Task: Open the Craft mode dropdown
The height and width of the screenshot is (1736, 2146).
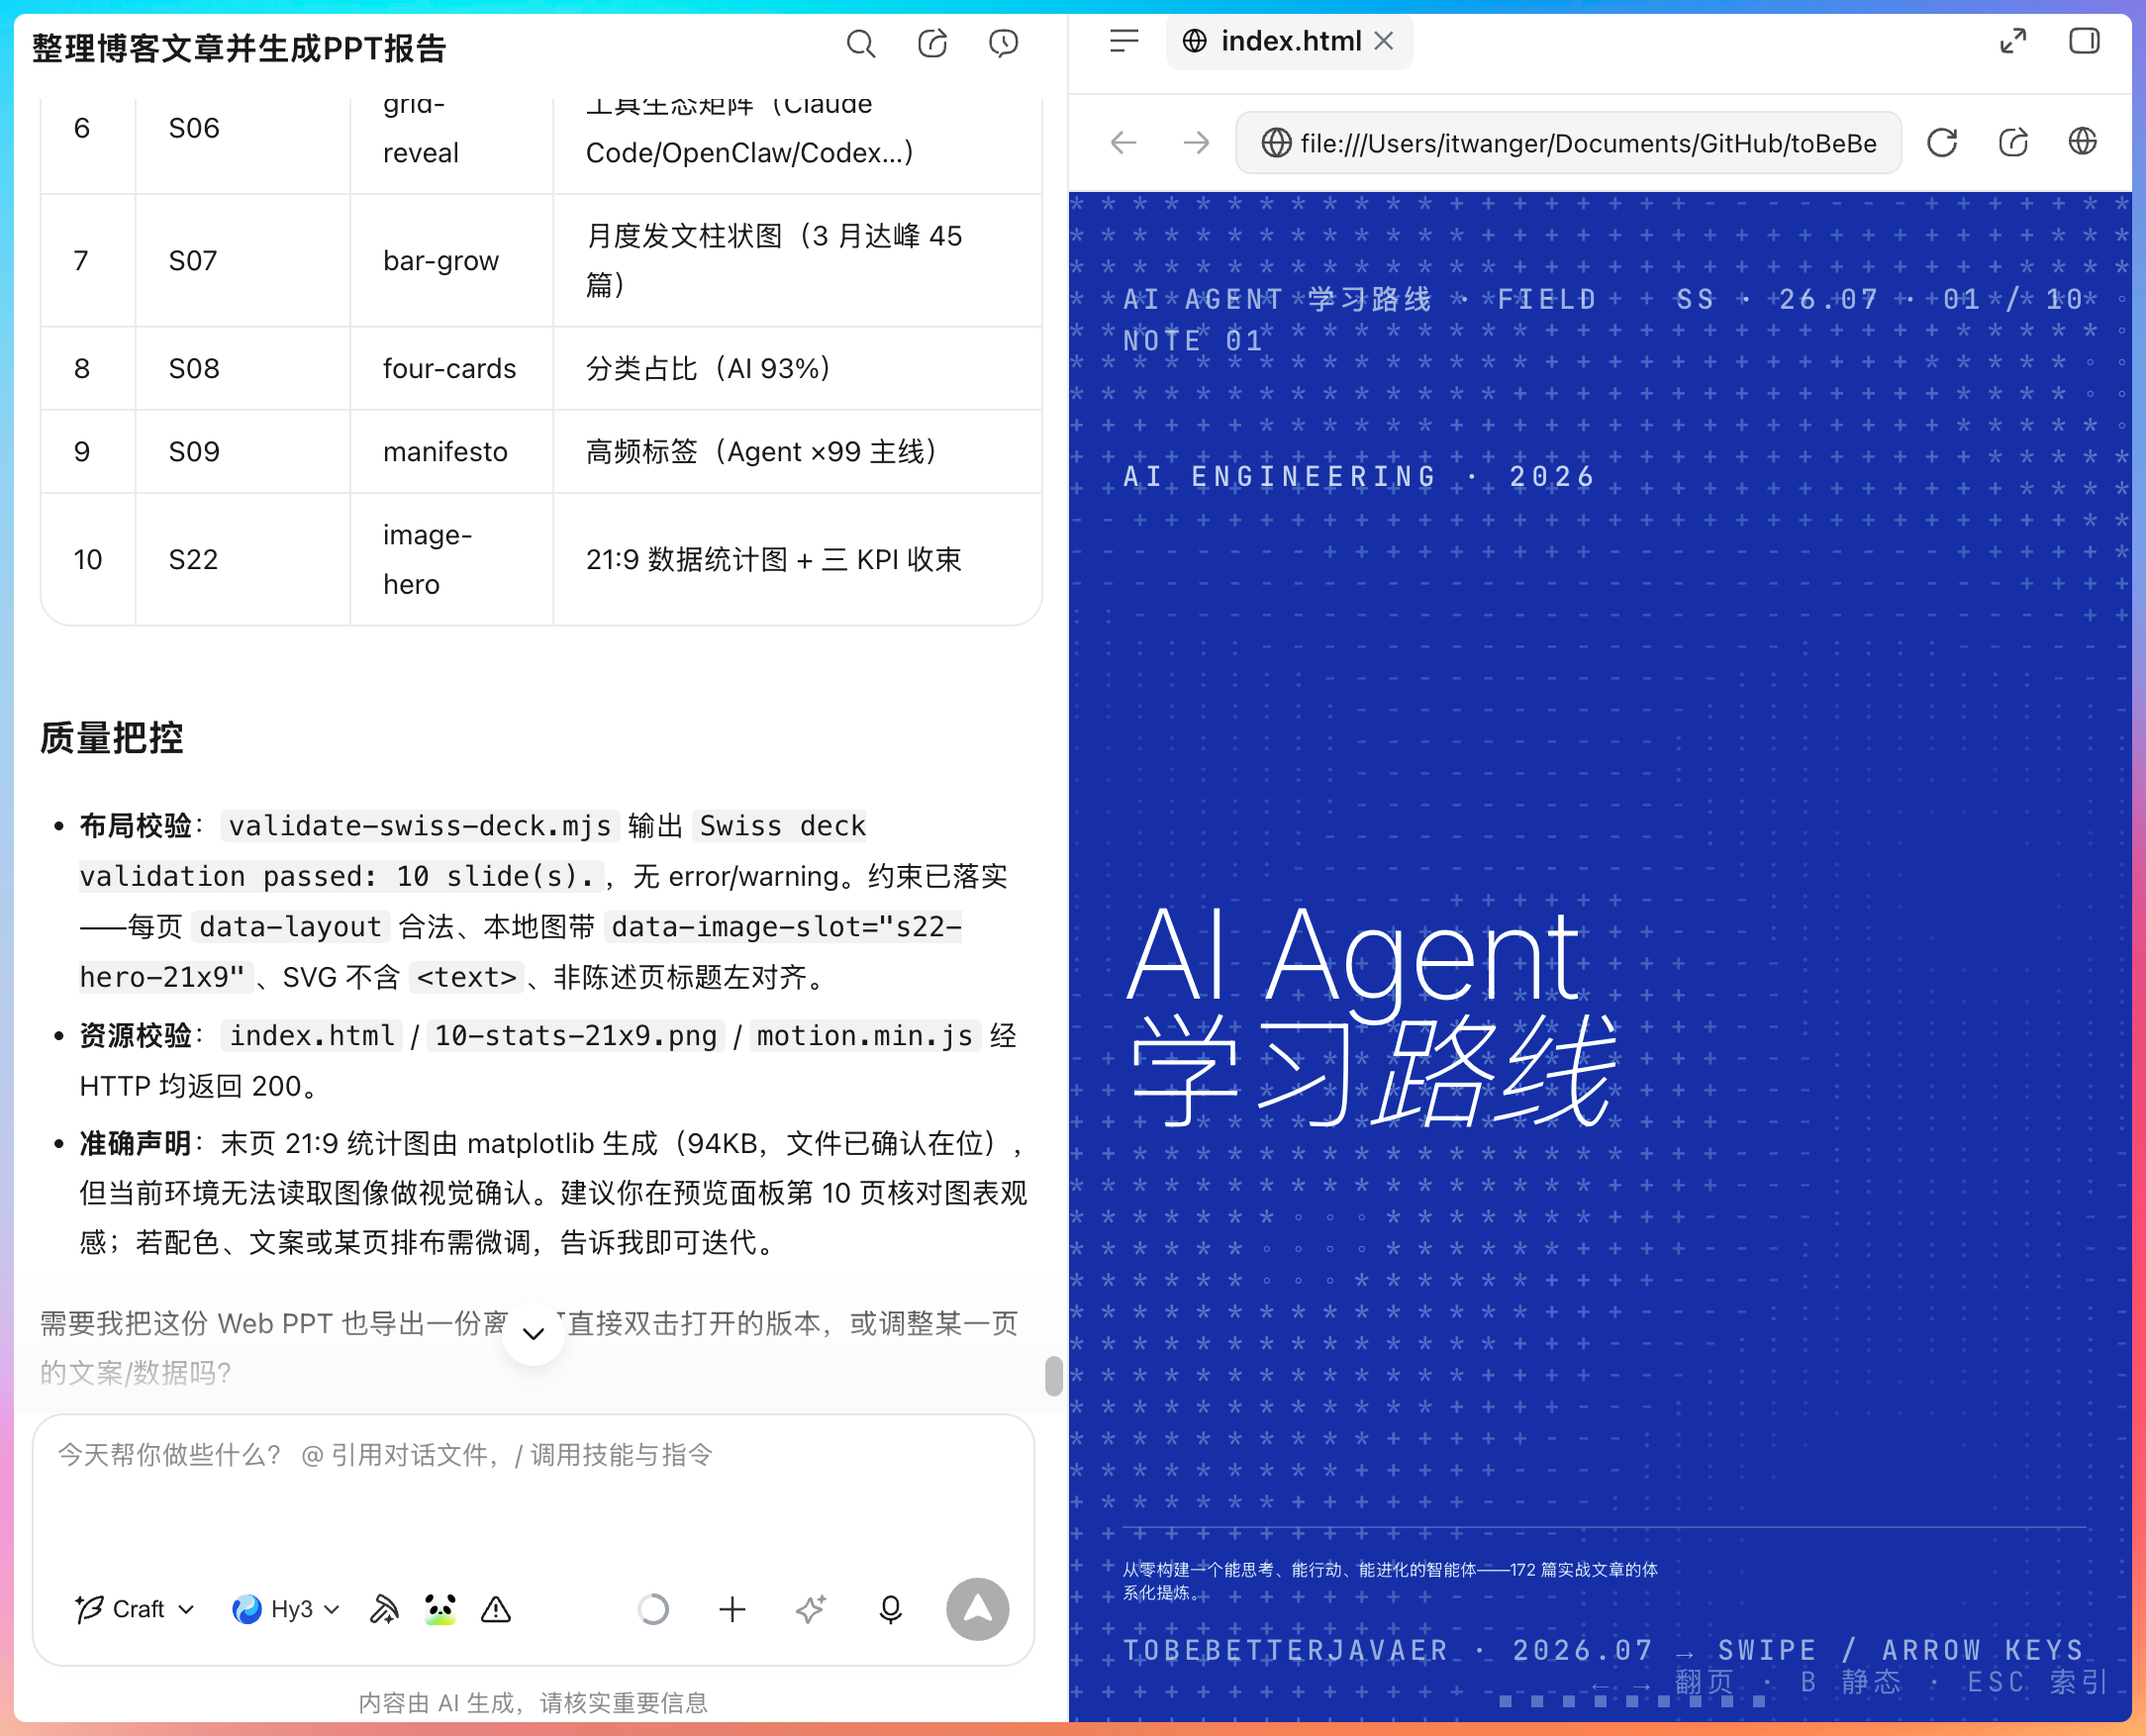Action: pyautogui.click(x=135, y=1609)
